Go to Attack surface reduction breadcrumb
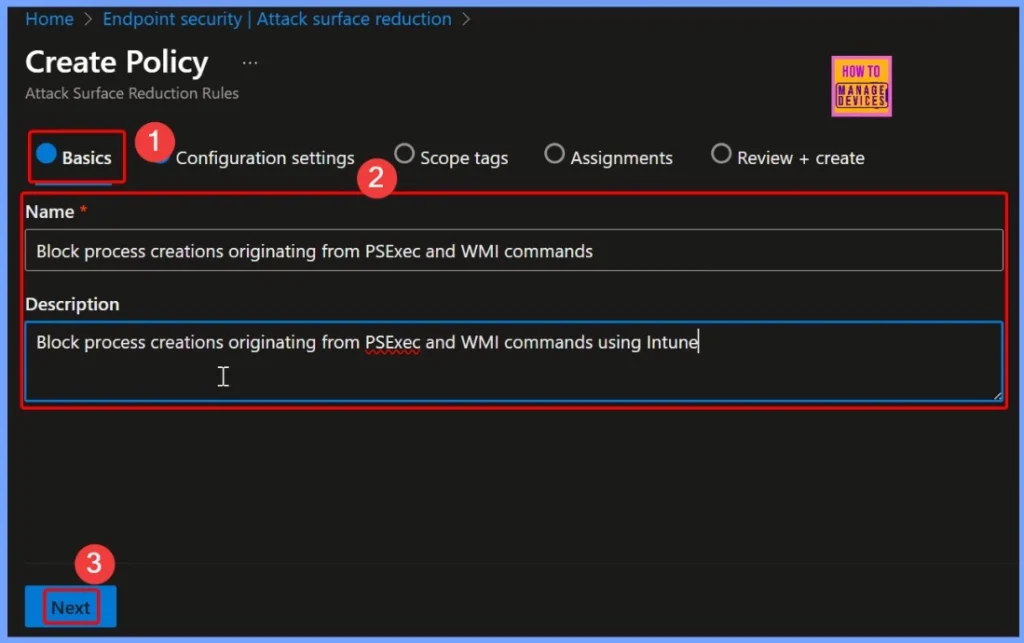The height and width of the screenshot is (643, 1024). click(354, 18)
